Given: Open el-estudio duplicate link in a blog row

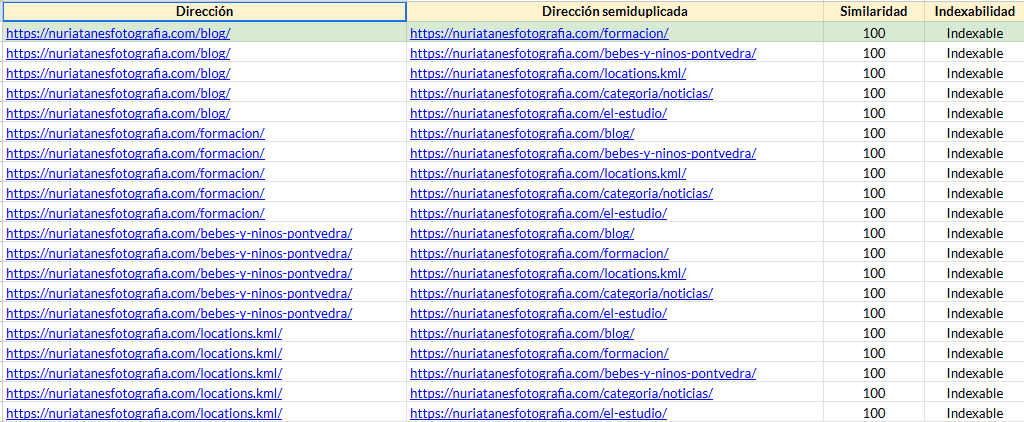Looking at the screenshot, I should click(x=538, y=113).
